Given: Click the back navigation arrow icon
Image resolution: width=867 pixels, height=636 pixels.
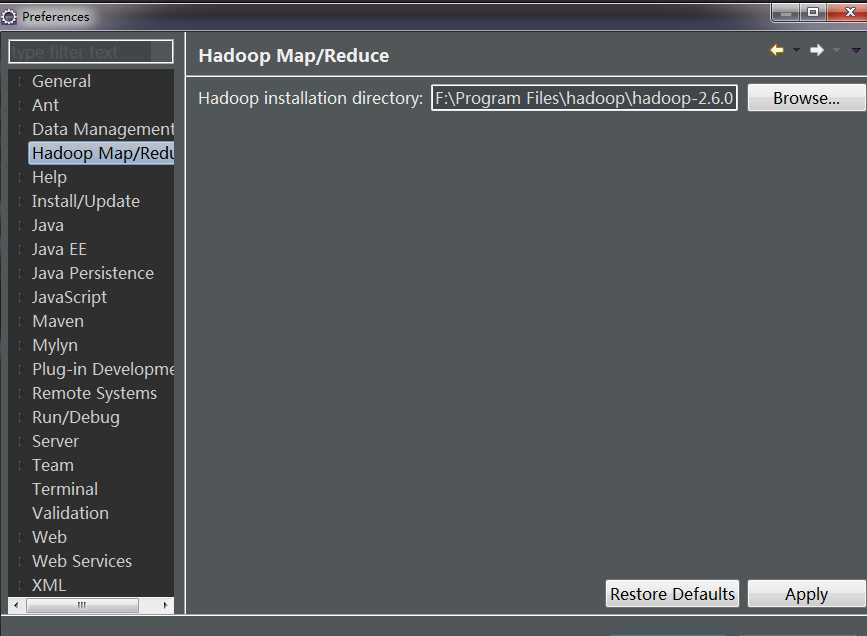Looking at the screenshot, I should point(776,50).
